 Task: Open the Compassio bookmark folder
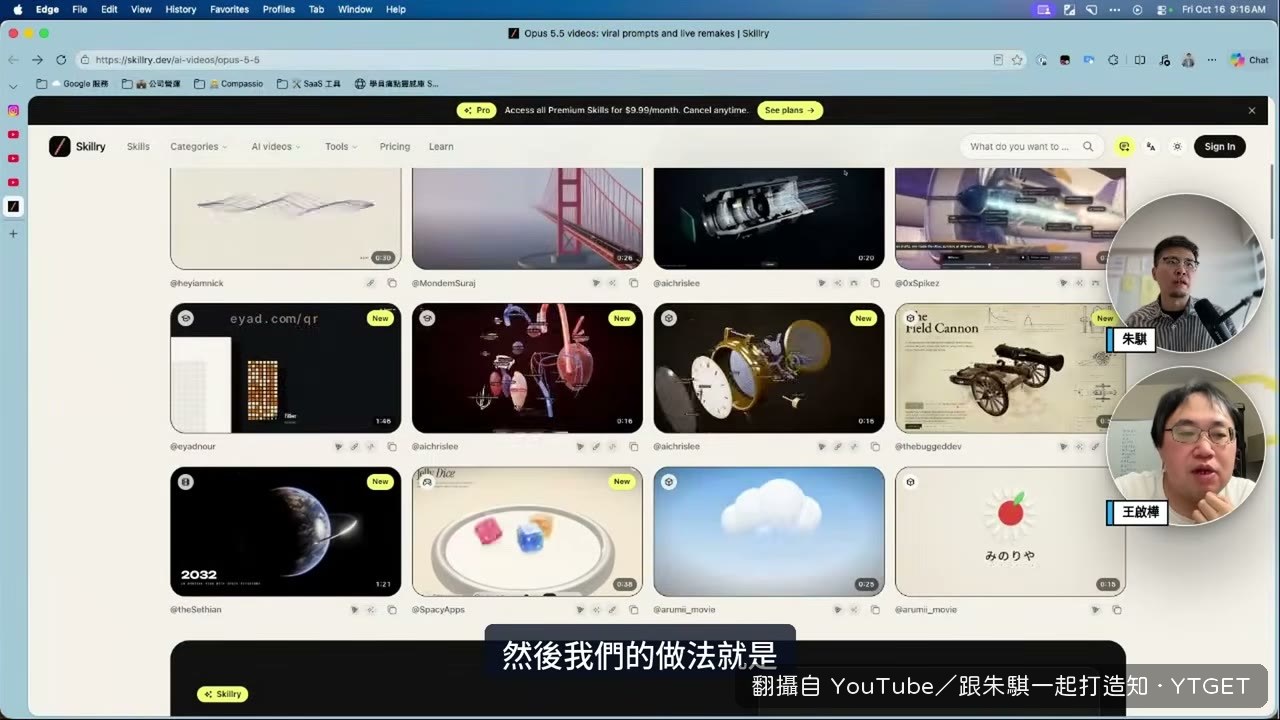click(229, 84)
